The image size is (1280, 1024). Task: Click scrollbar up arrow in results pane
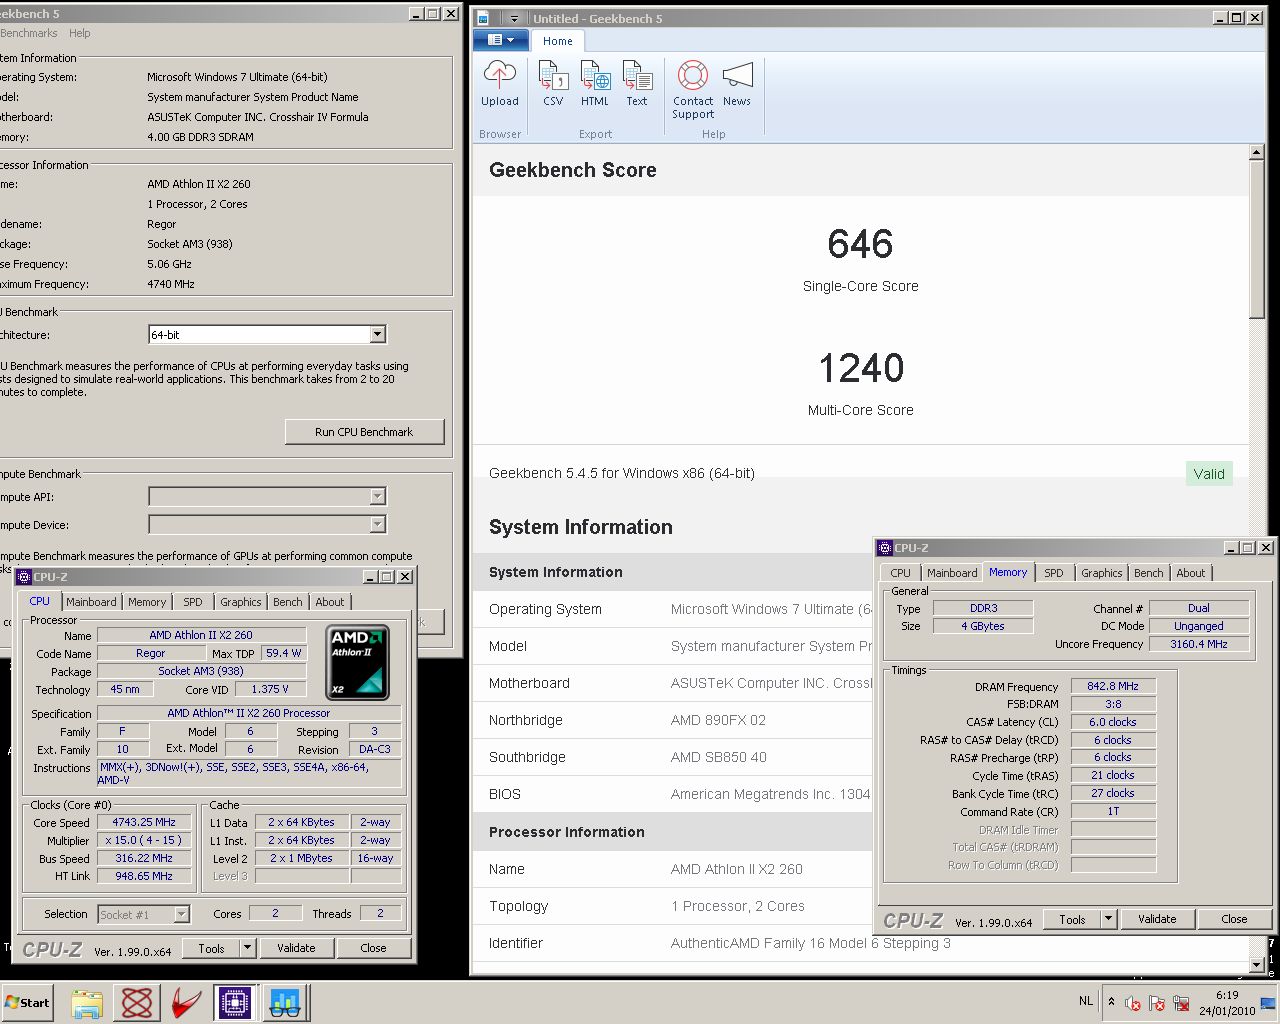(x=1257, y=153)
